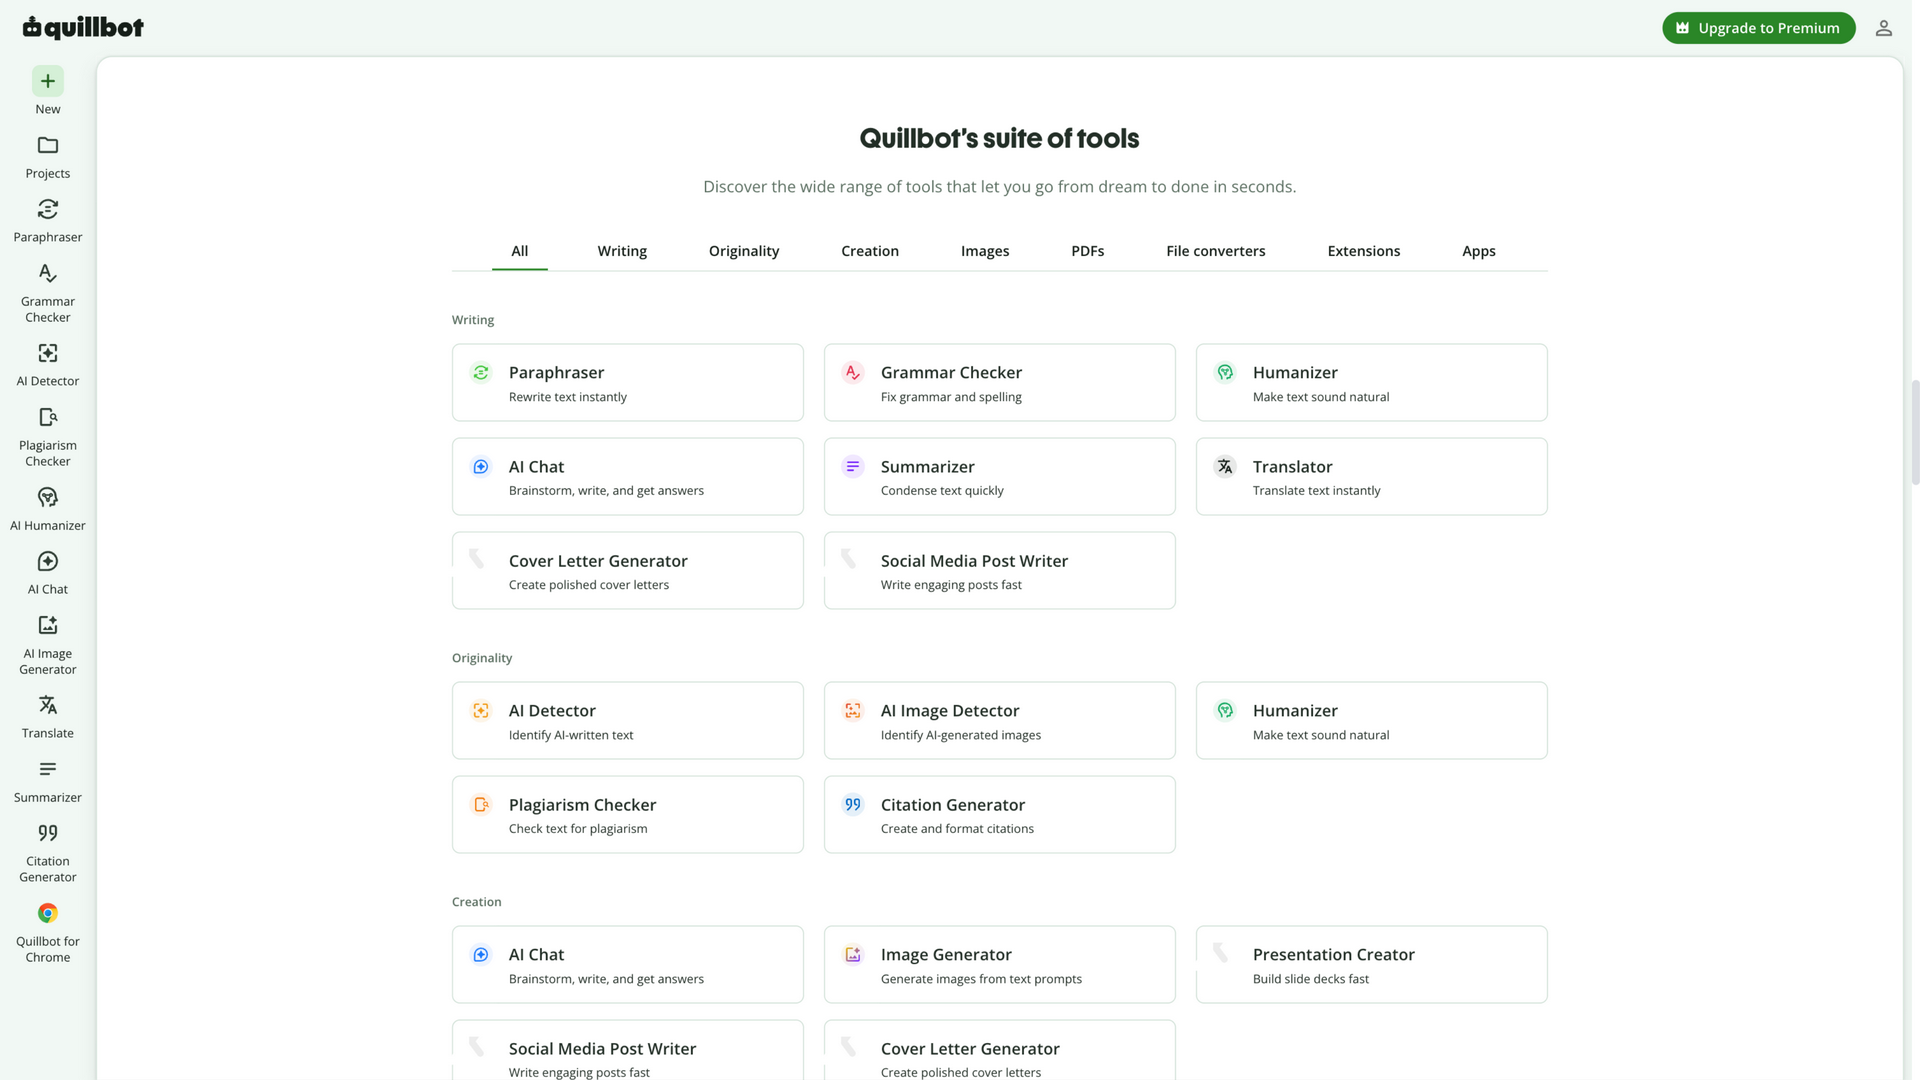Click Upgrade to Premium button
Screen dimensions: 1920x1080
(x=1758, y=28)
